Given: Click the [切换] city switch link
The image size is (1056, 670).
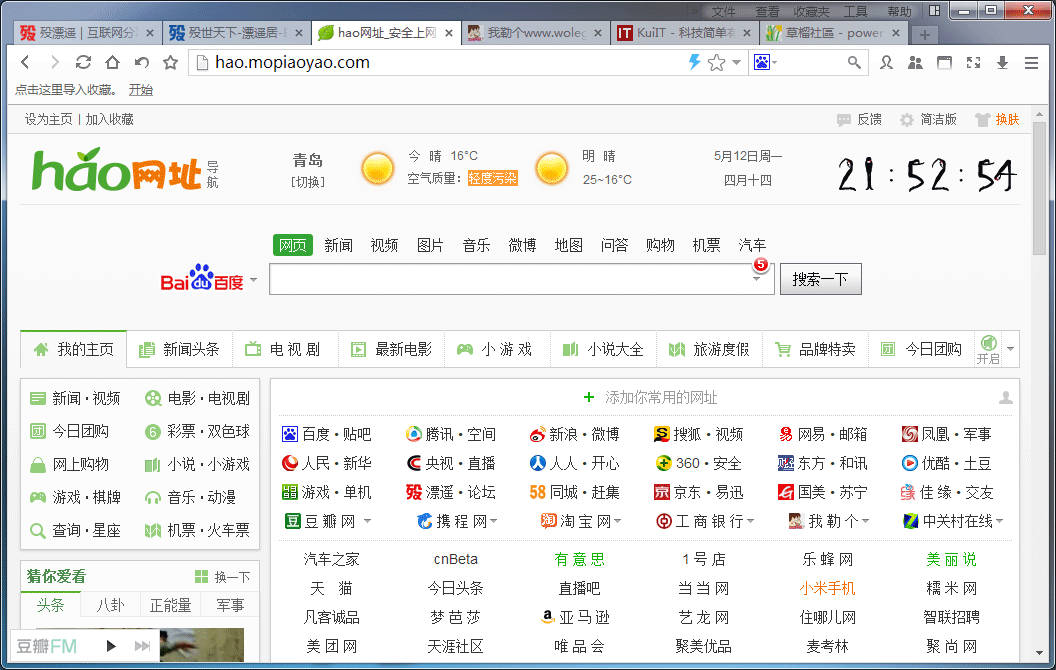Looking at the screenshot, I should (x=308, y=182).
